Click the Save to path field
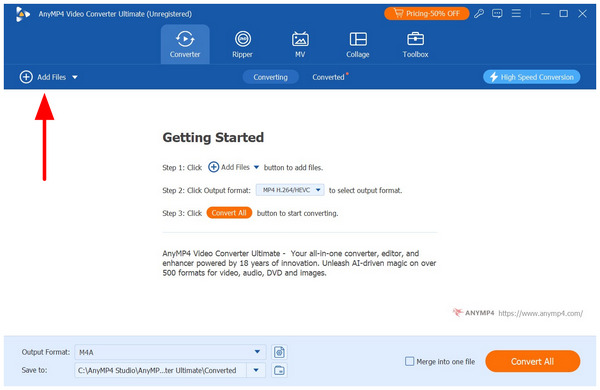600x390 pixels. tap(160, 370)
